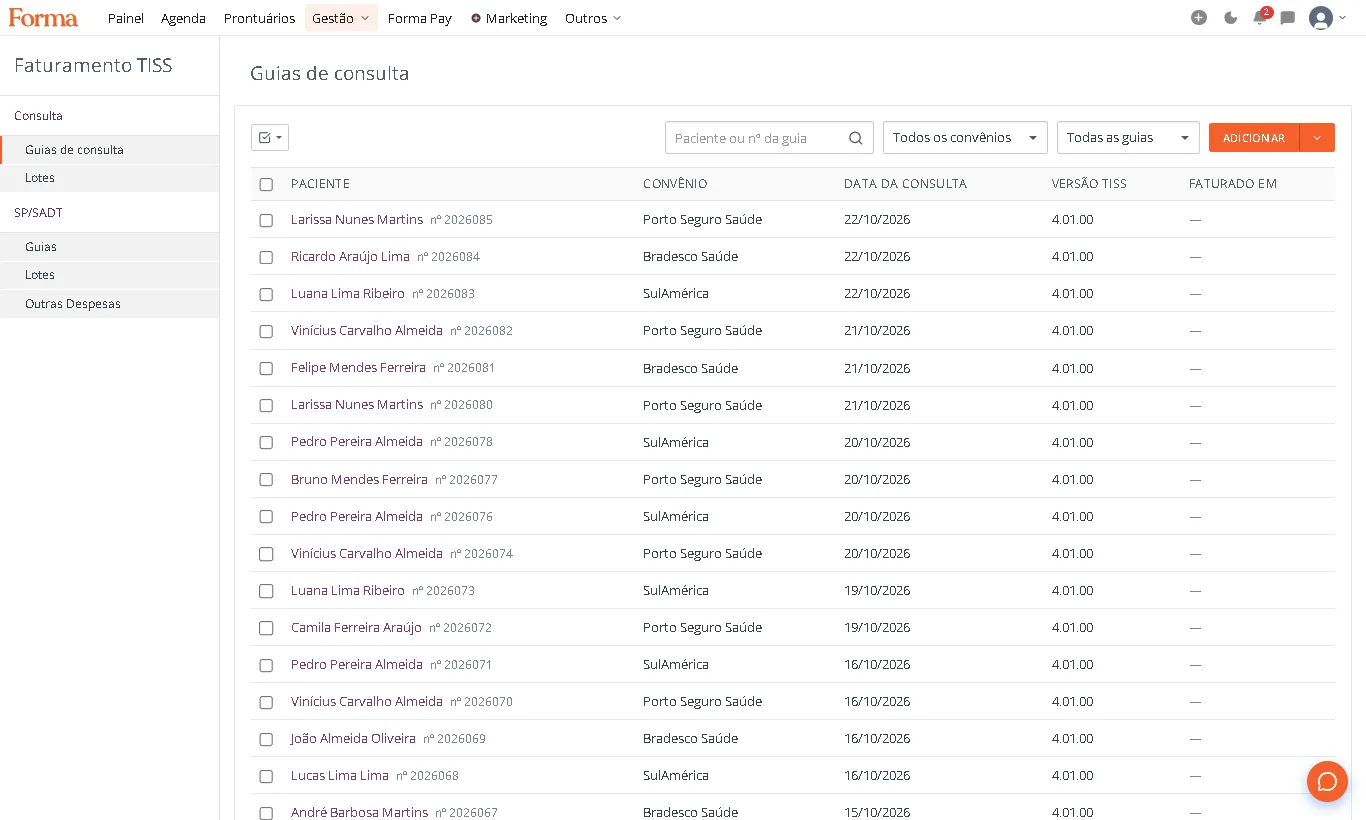Select Guias de consulta in sidebar
The height and width of the screenshot is (820, 1366).
(110, 150)
